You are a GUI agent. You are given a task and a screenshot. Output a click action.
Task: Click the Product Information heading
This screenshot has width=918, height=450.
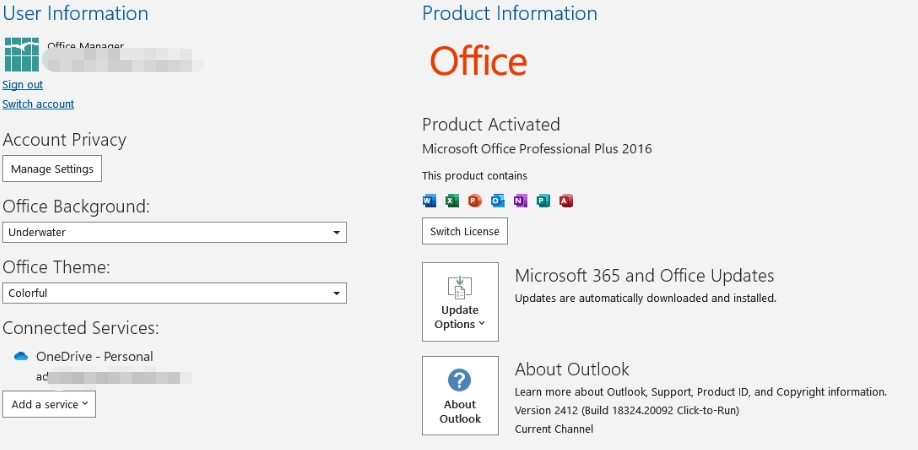point(510,13)
